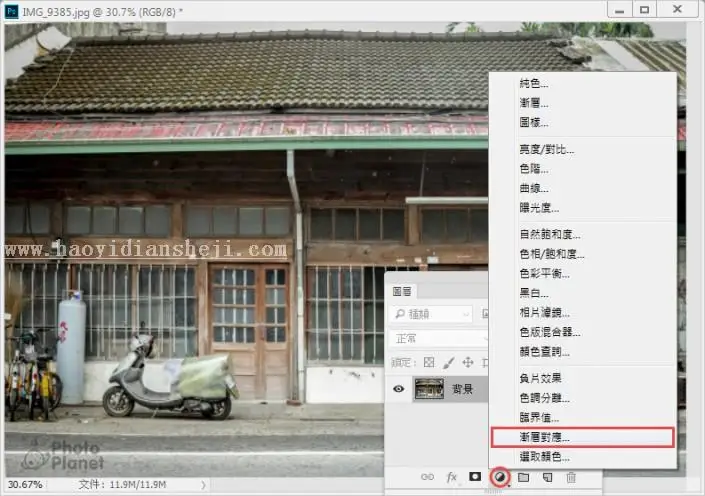Add a layer mask with mask icon

tap(475, 477)
